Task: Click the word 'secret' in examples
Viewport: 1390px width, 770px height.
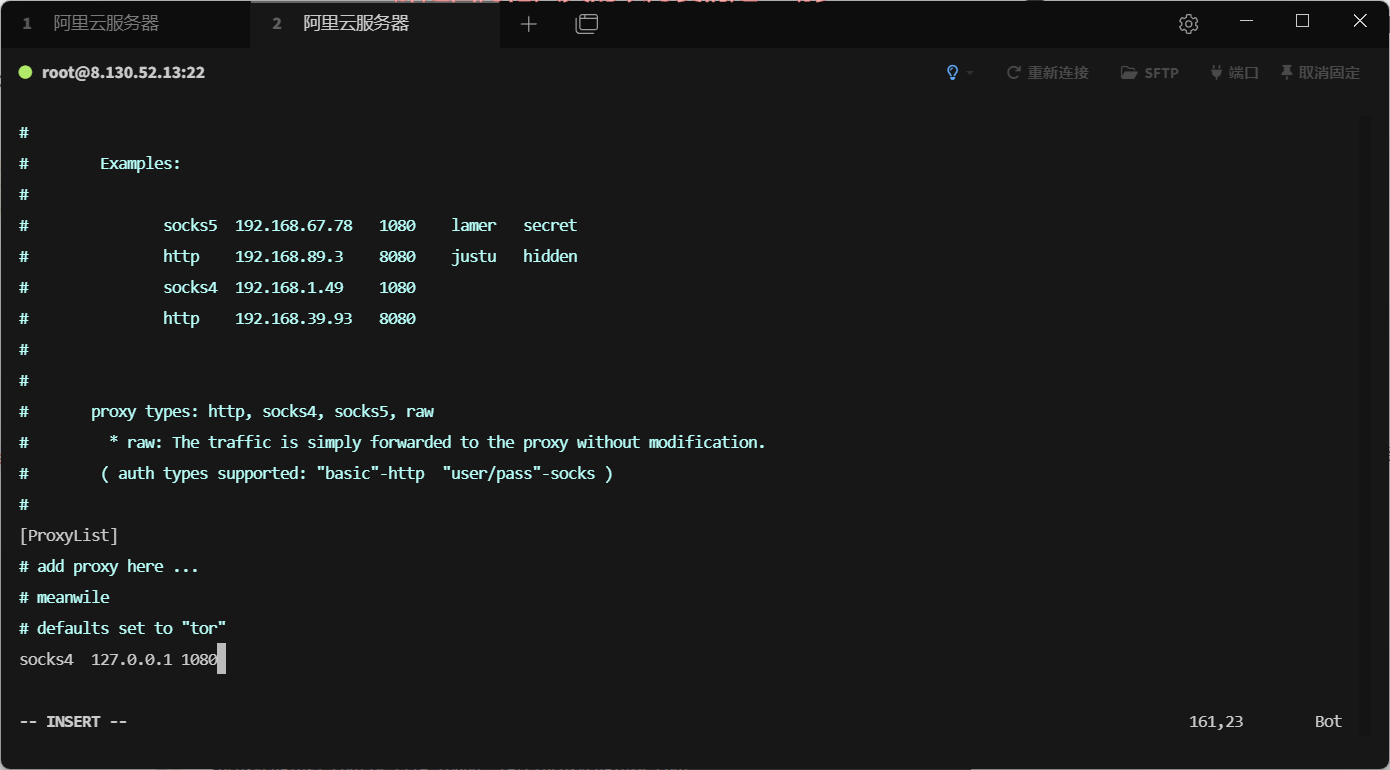Action: point(550,225)
